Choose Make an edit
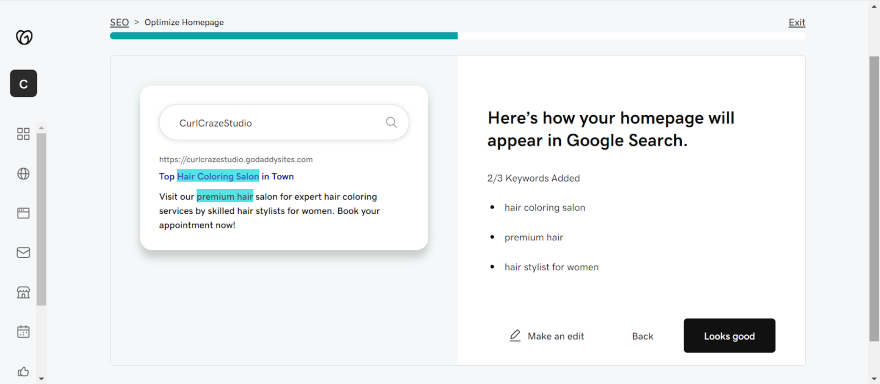The width and height of the screenshot is (880, 384). 547,336
